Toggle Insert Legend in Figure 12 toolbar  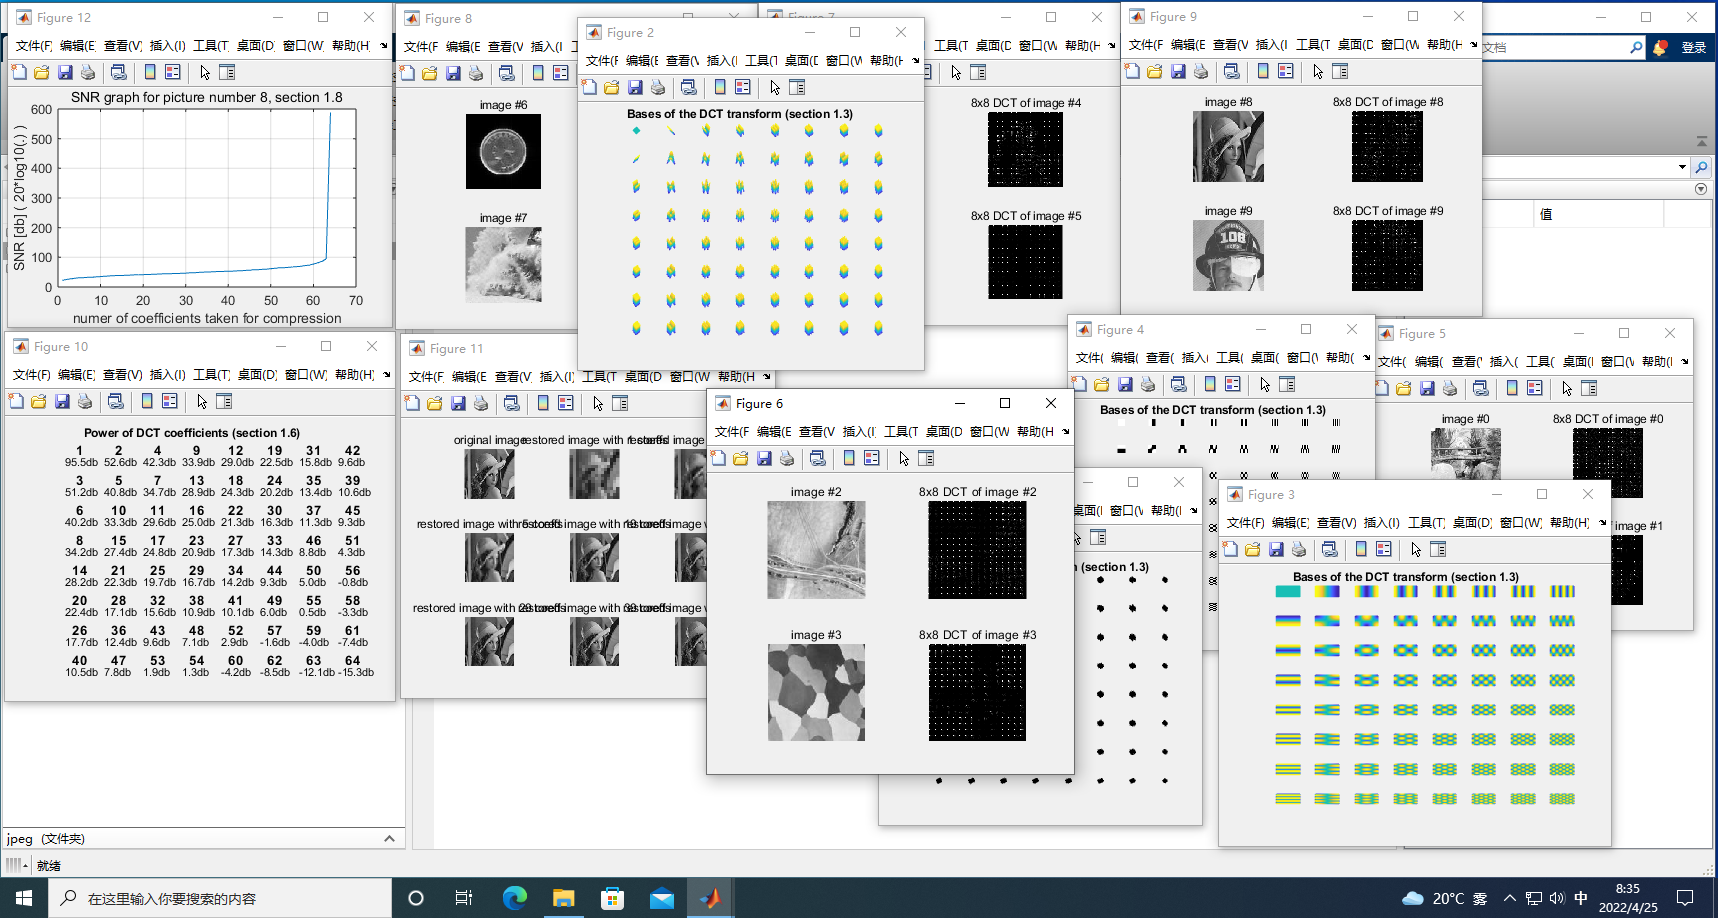(x=173, y=72)
